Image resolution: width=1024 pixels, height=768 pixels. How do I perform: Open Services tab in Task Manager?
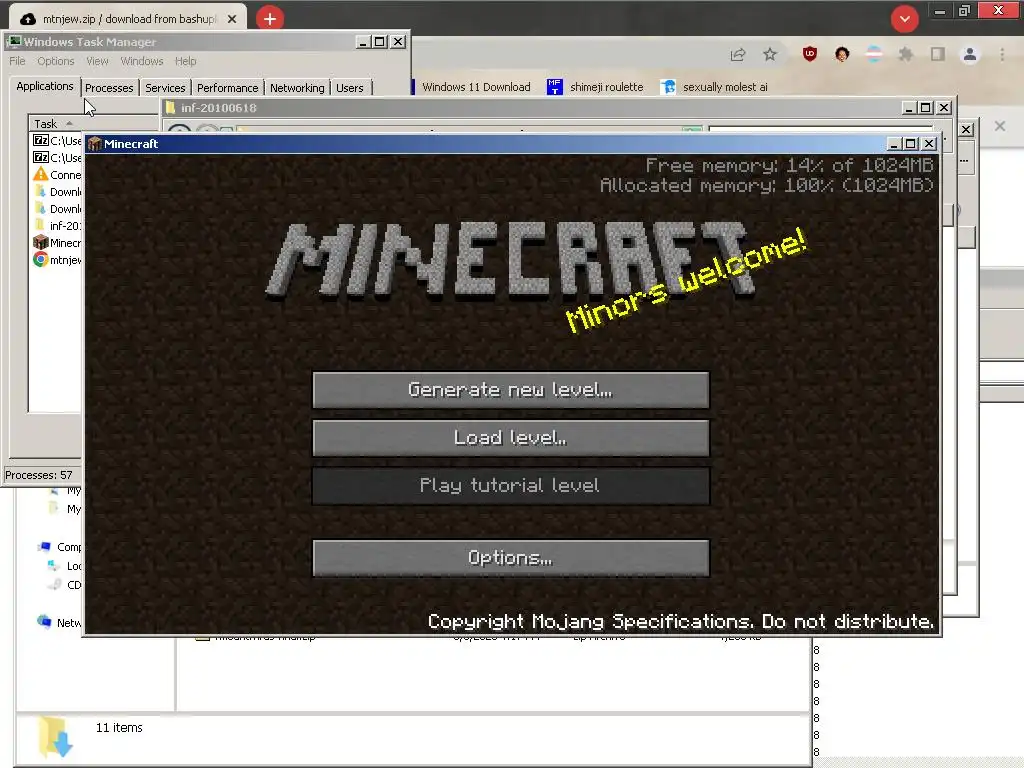[165, 88]
